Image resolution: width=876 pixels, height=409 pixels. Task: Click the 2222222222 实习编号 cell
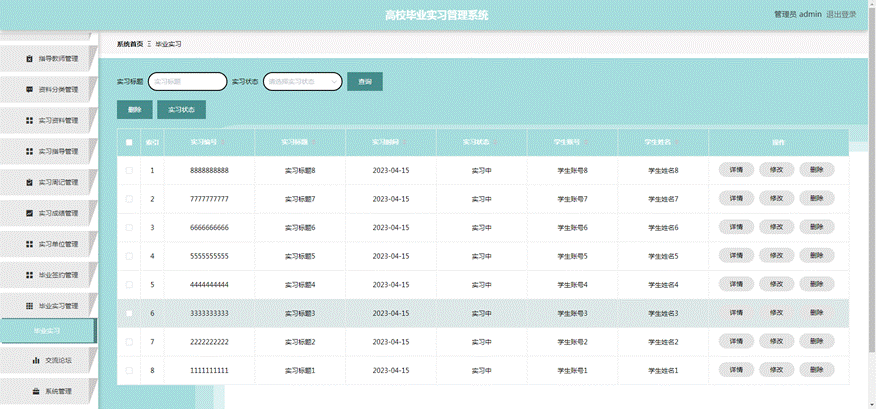pos(210,341)
